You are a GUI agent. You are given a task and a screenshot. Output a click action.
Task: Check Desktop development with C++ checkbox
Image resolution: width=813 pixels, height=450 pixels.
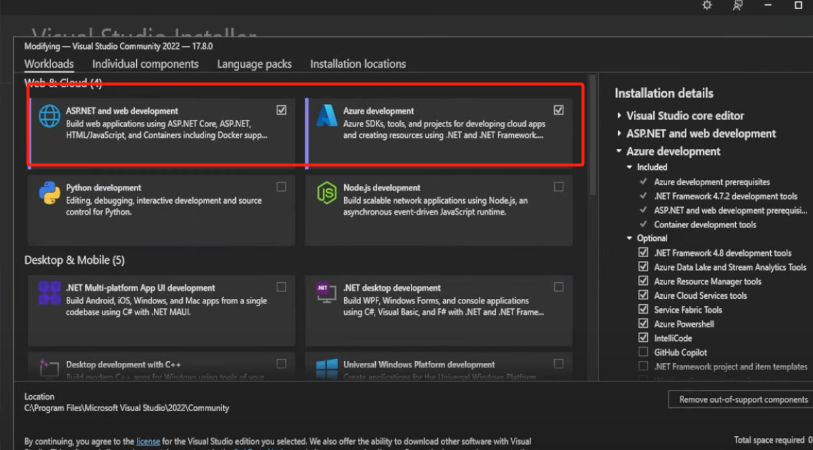281,363
